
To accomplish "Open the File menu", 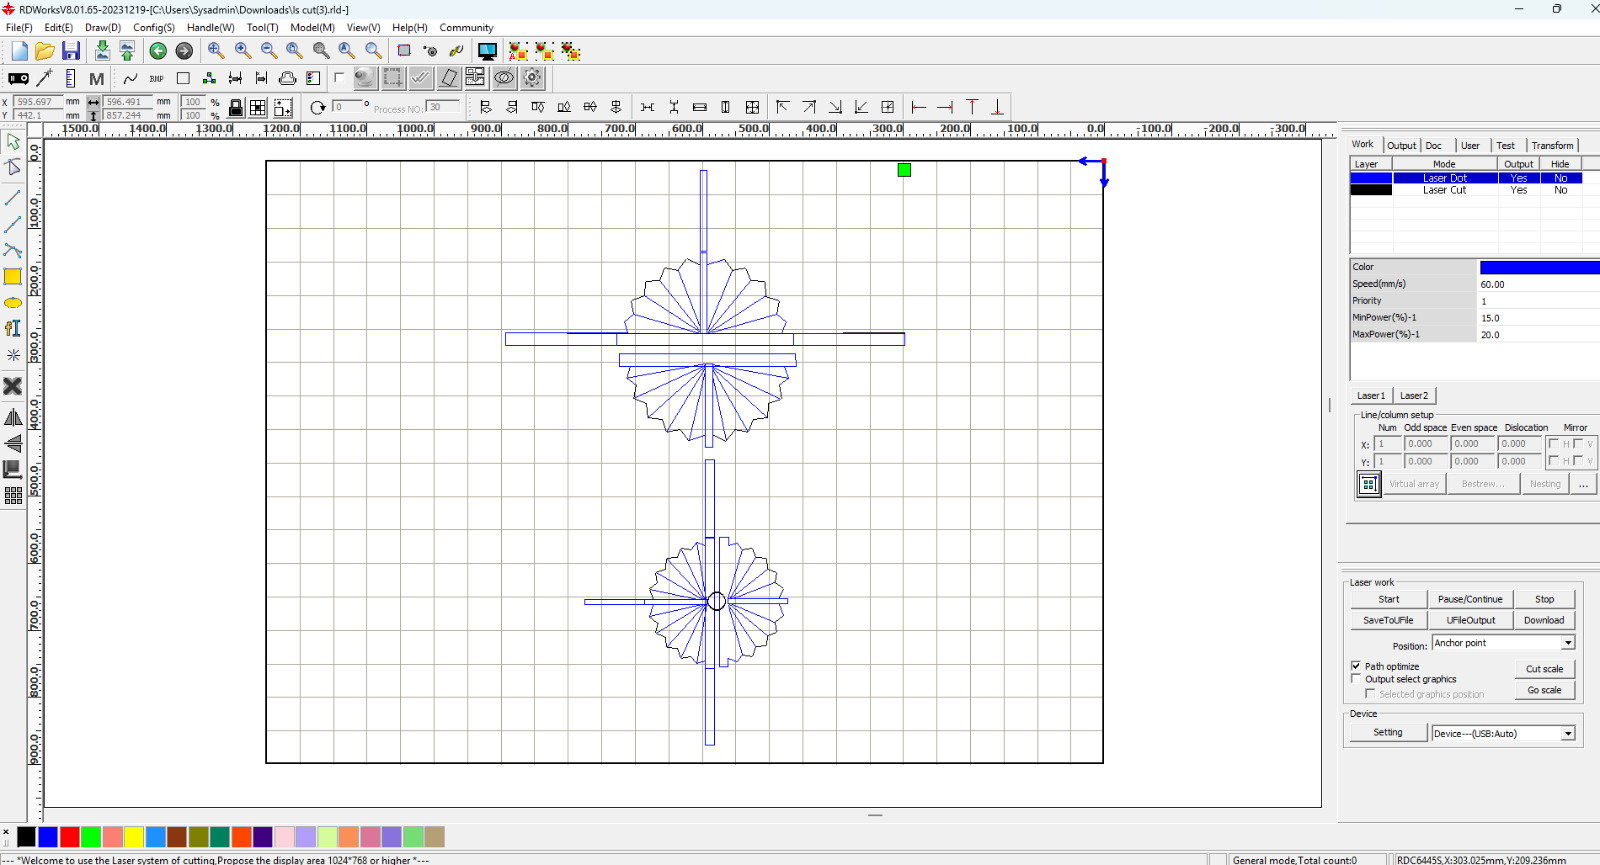I will pyautogui.click(x=19, y=28).
